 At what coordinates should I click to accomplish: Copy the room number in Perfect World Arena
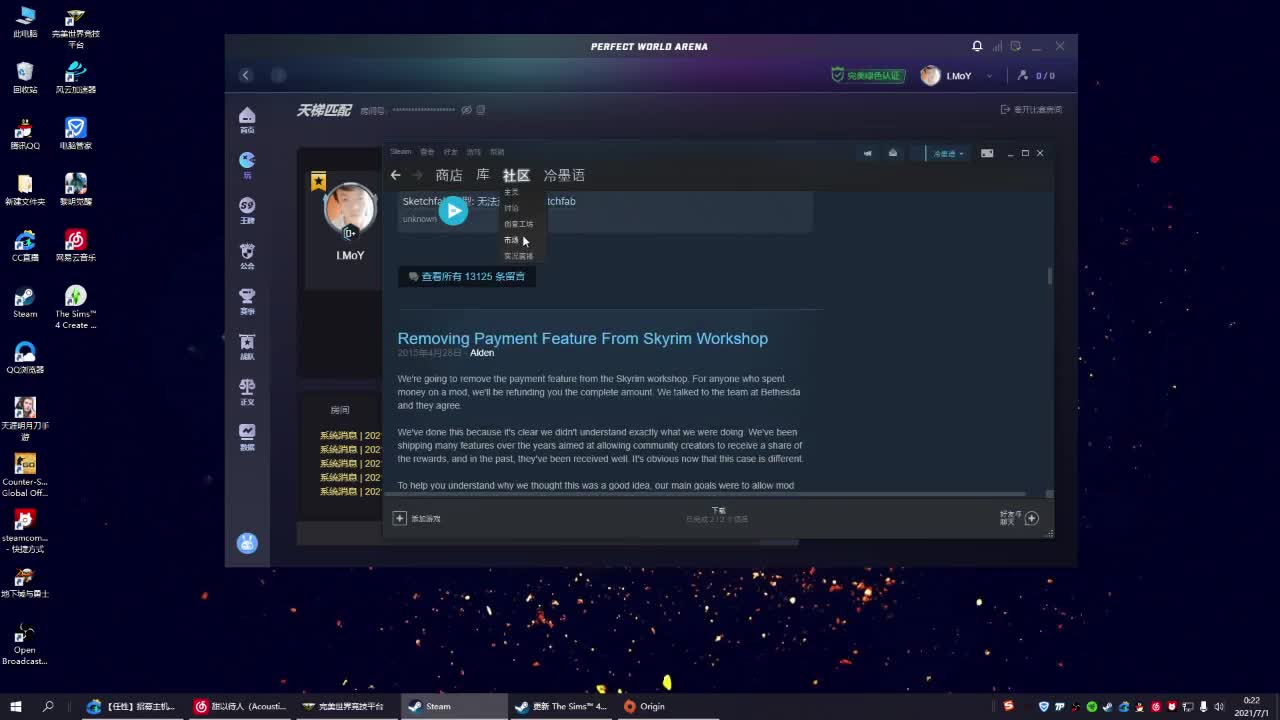coord(481,110)
